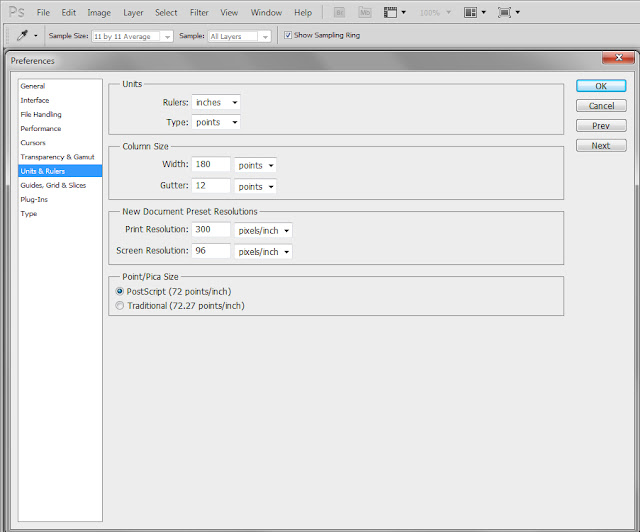Select Cursors preferences category

click(x=60, y=142)
